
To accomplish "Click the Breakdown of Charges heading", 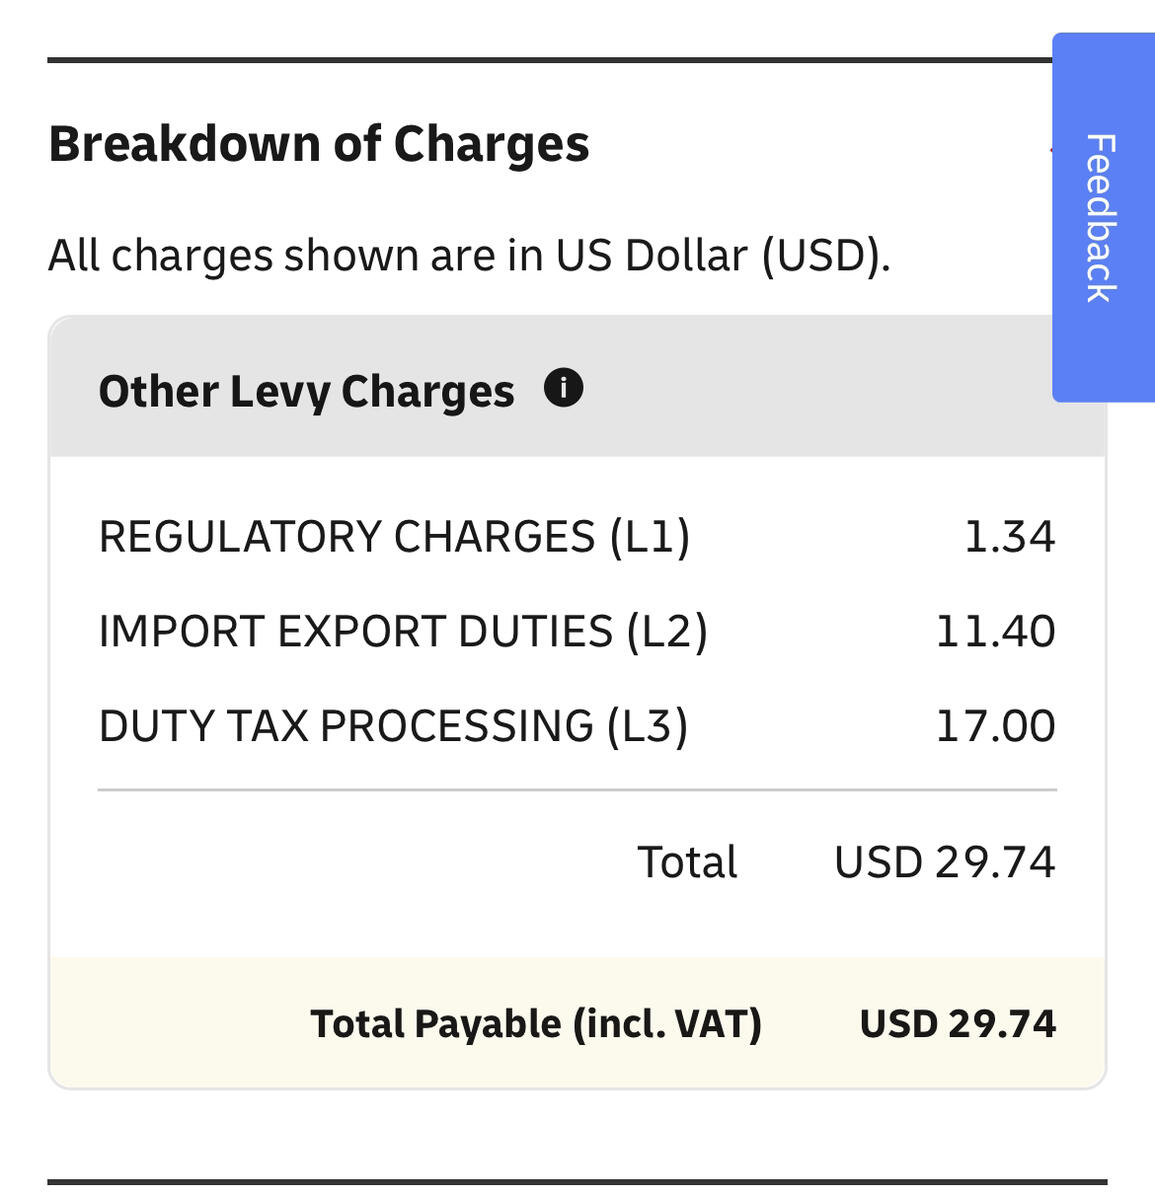I will [319, 144].
